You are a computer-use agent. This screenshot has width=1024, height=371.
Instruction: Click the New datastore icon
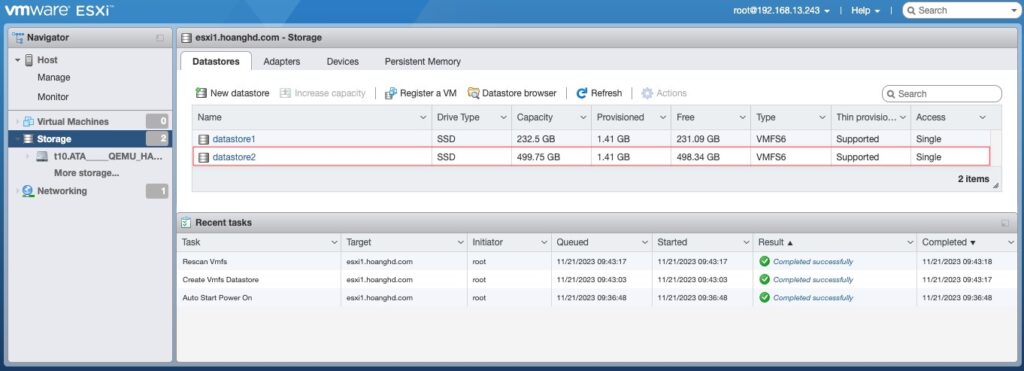tap(201, 93)
